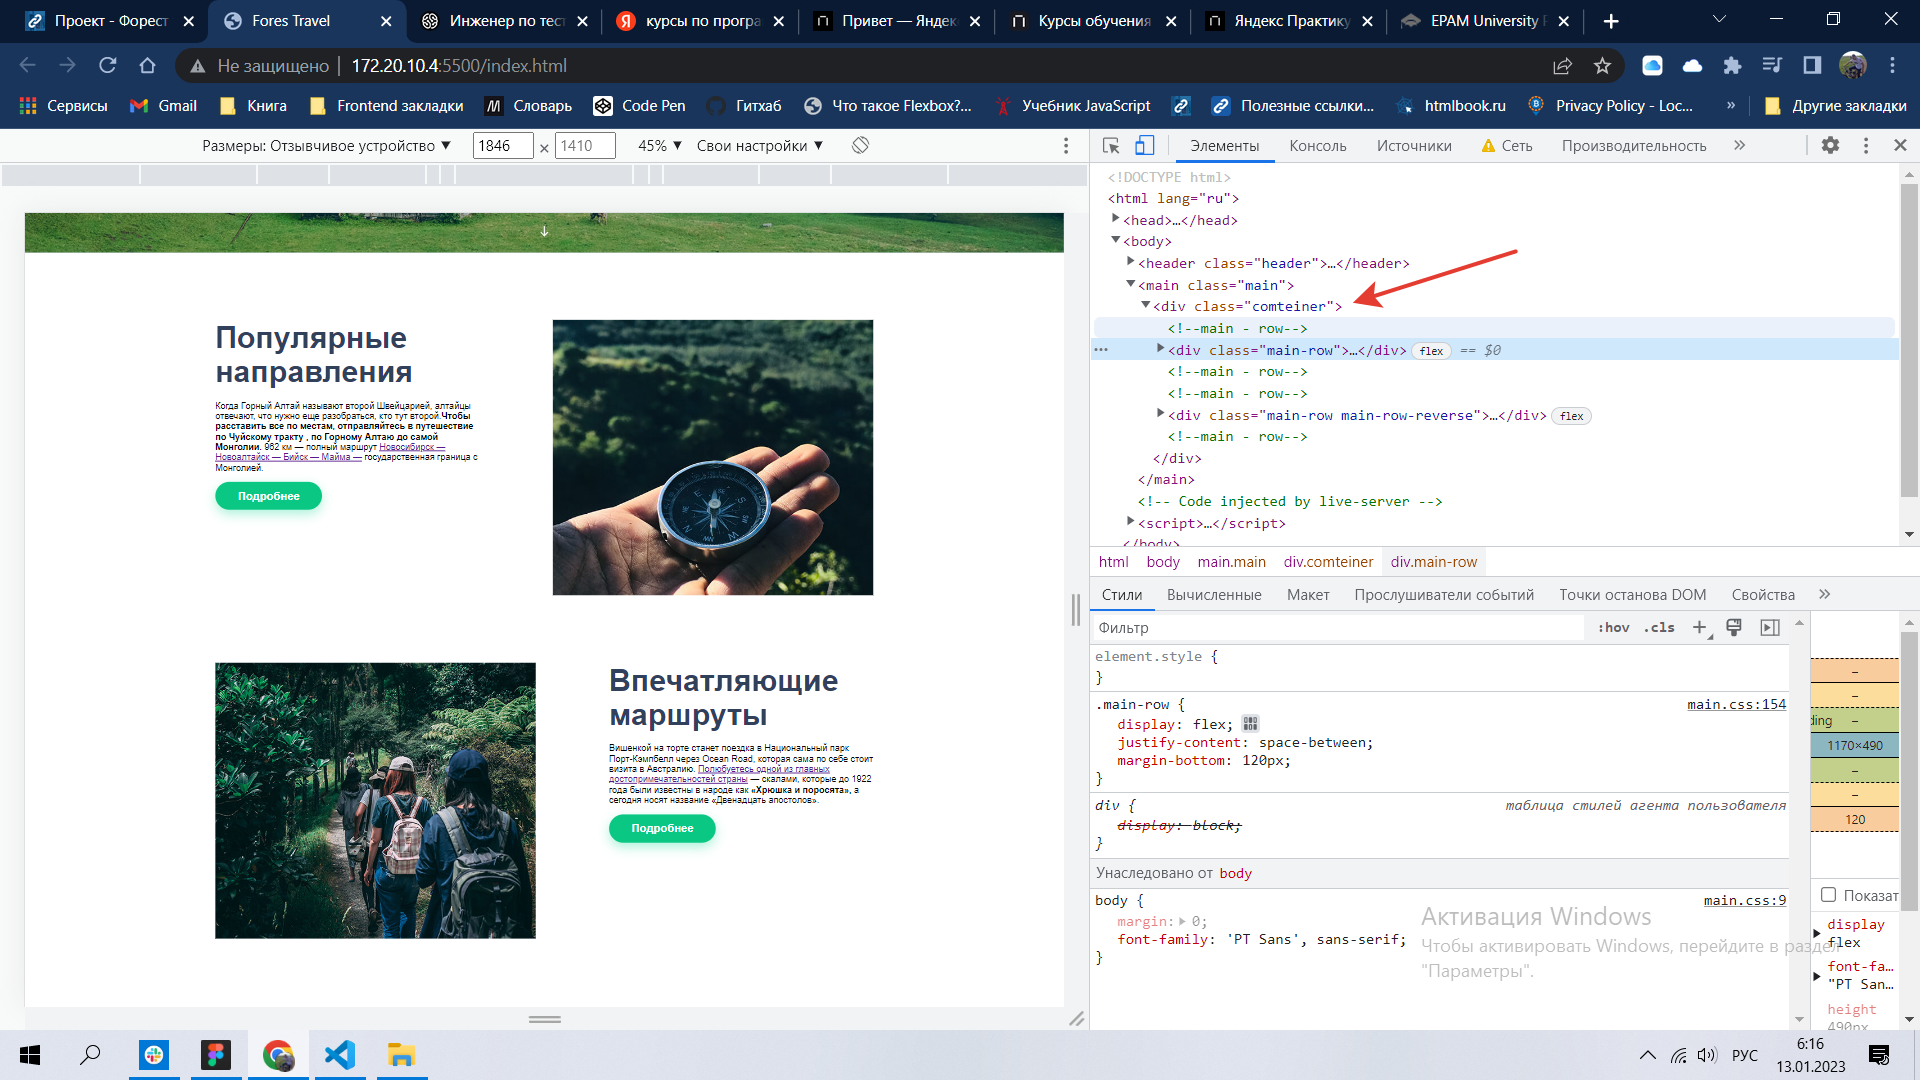Click the Chrome profile avatar icon
The width and height of the screenshot is (1920, 1080).
pos(1852,65)
